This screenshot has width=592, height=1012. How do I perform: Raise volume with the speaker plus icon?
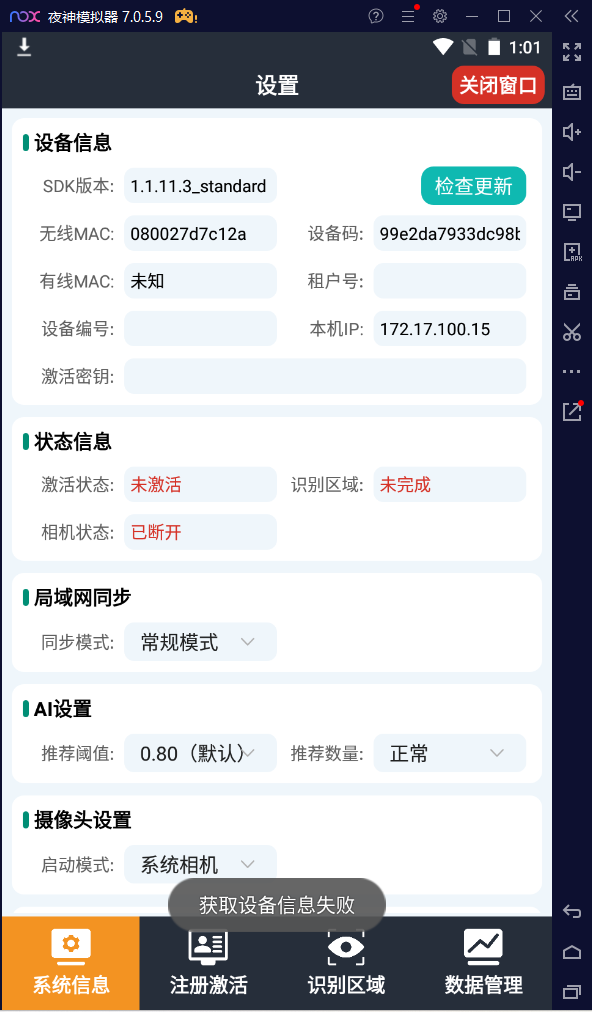(571, 132)
